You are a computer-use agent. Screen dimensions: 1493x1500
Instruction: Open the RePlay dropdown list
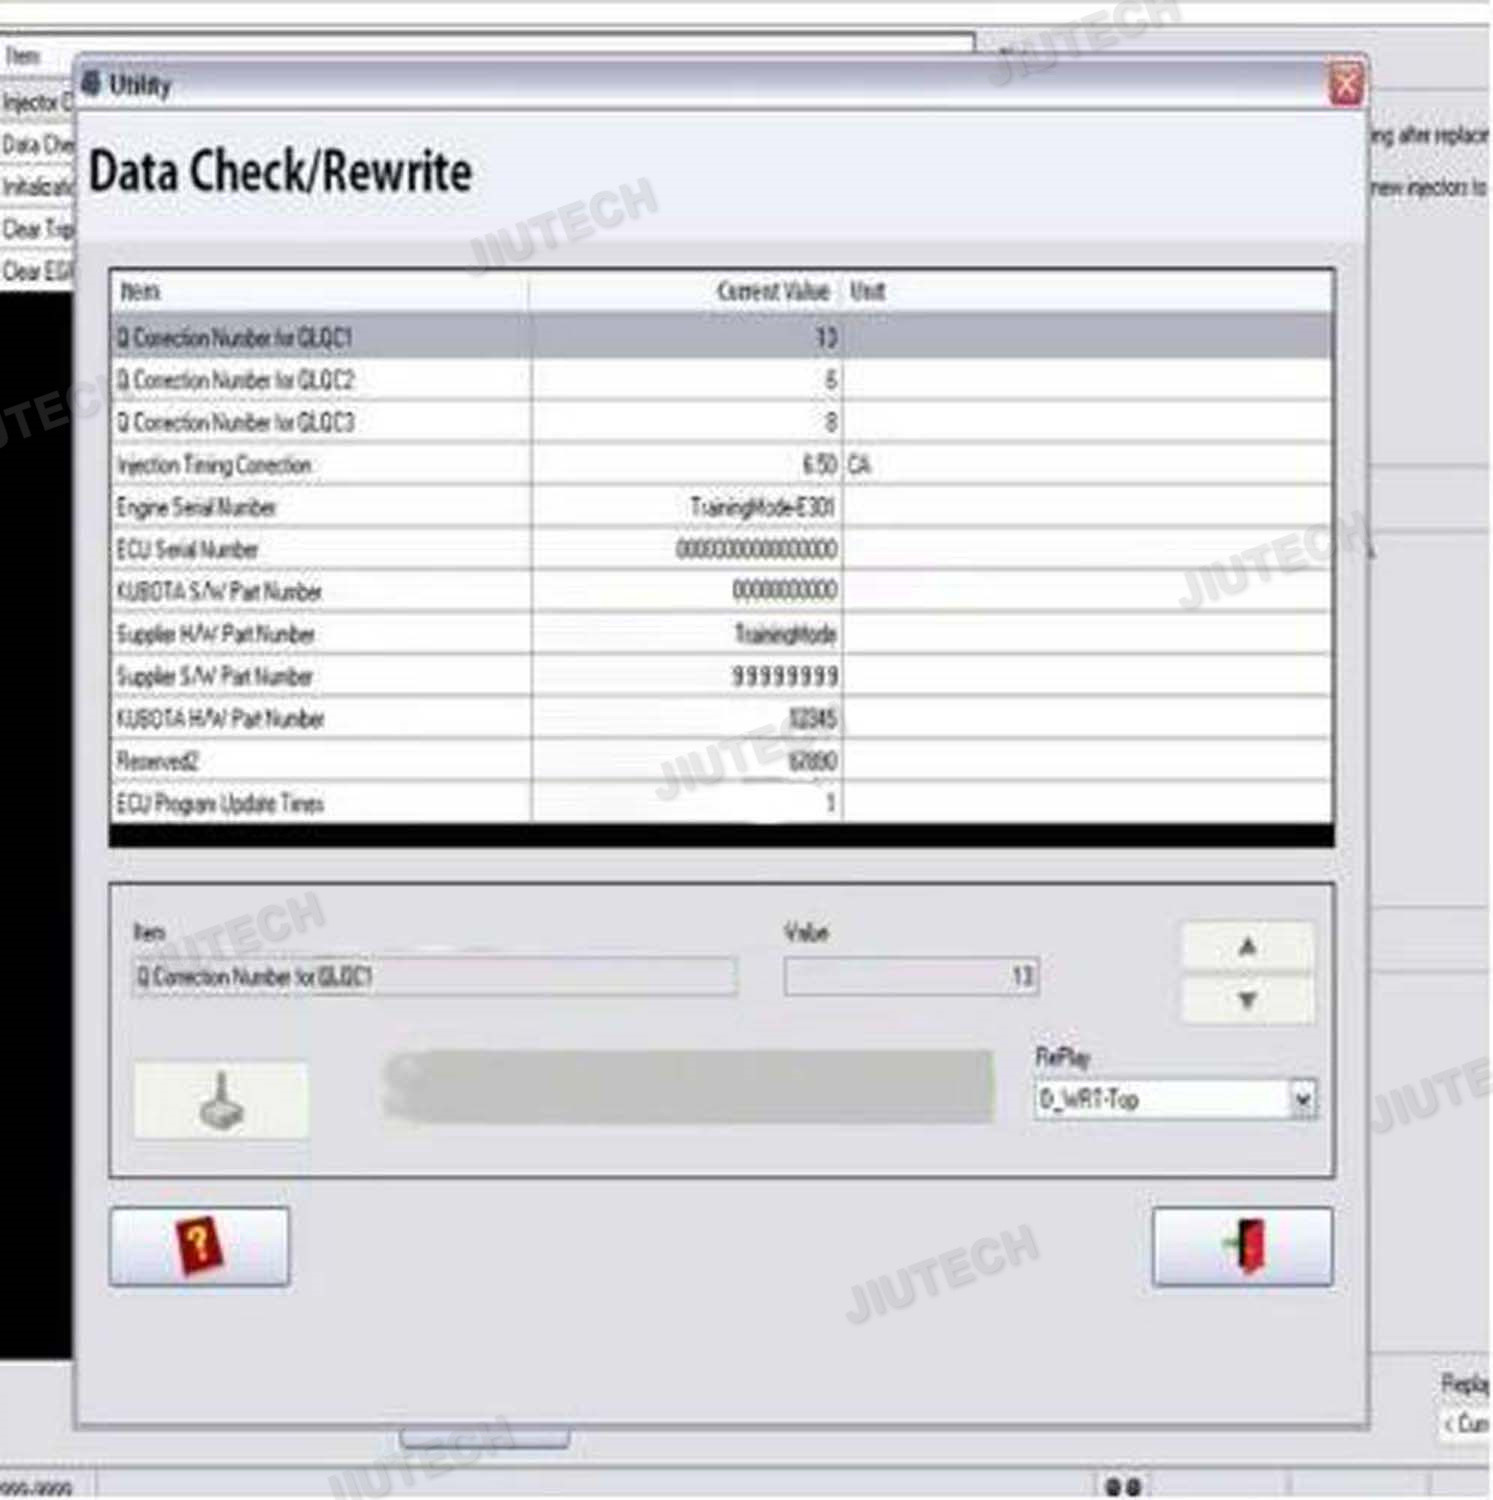[x=1302, y=1100]
